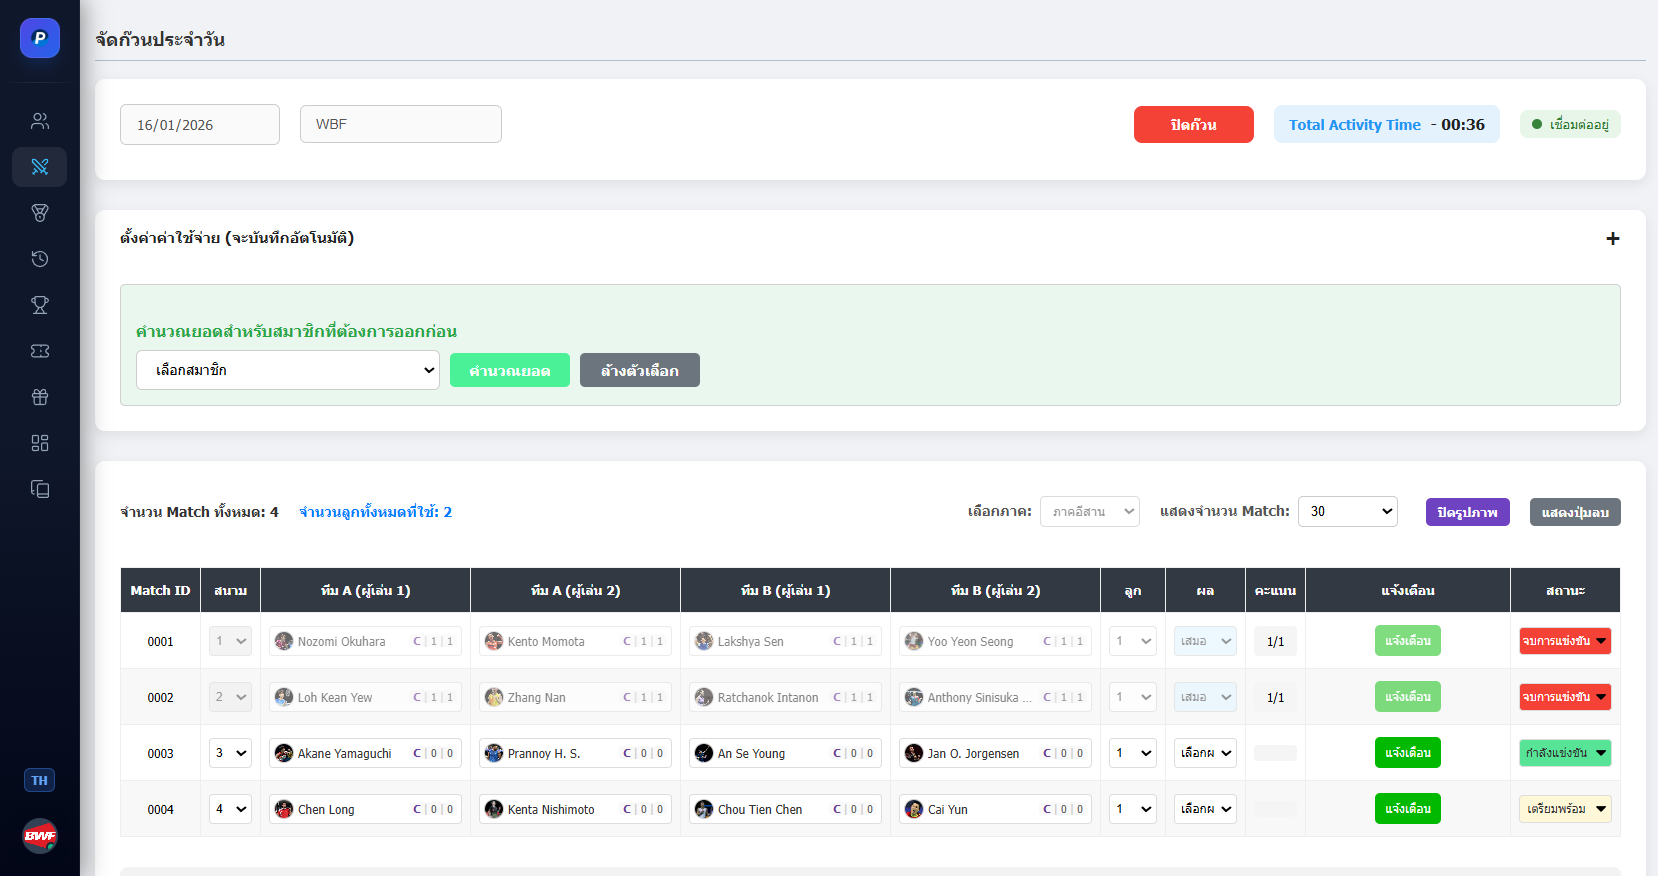
Task: Click the date field showing 16/01/2026
Action: 200,125
